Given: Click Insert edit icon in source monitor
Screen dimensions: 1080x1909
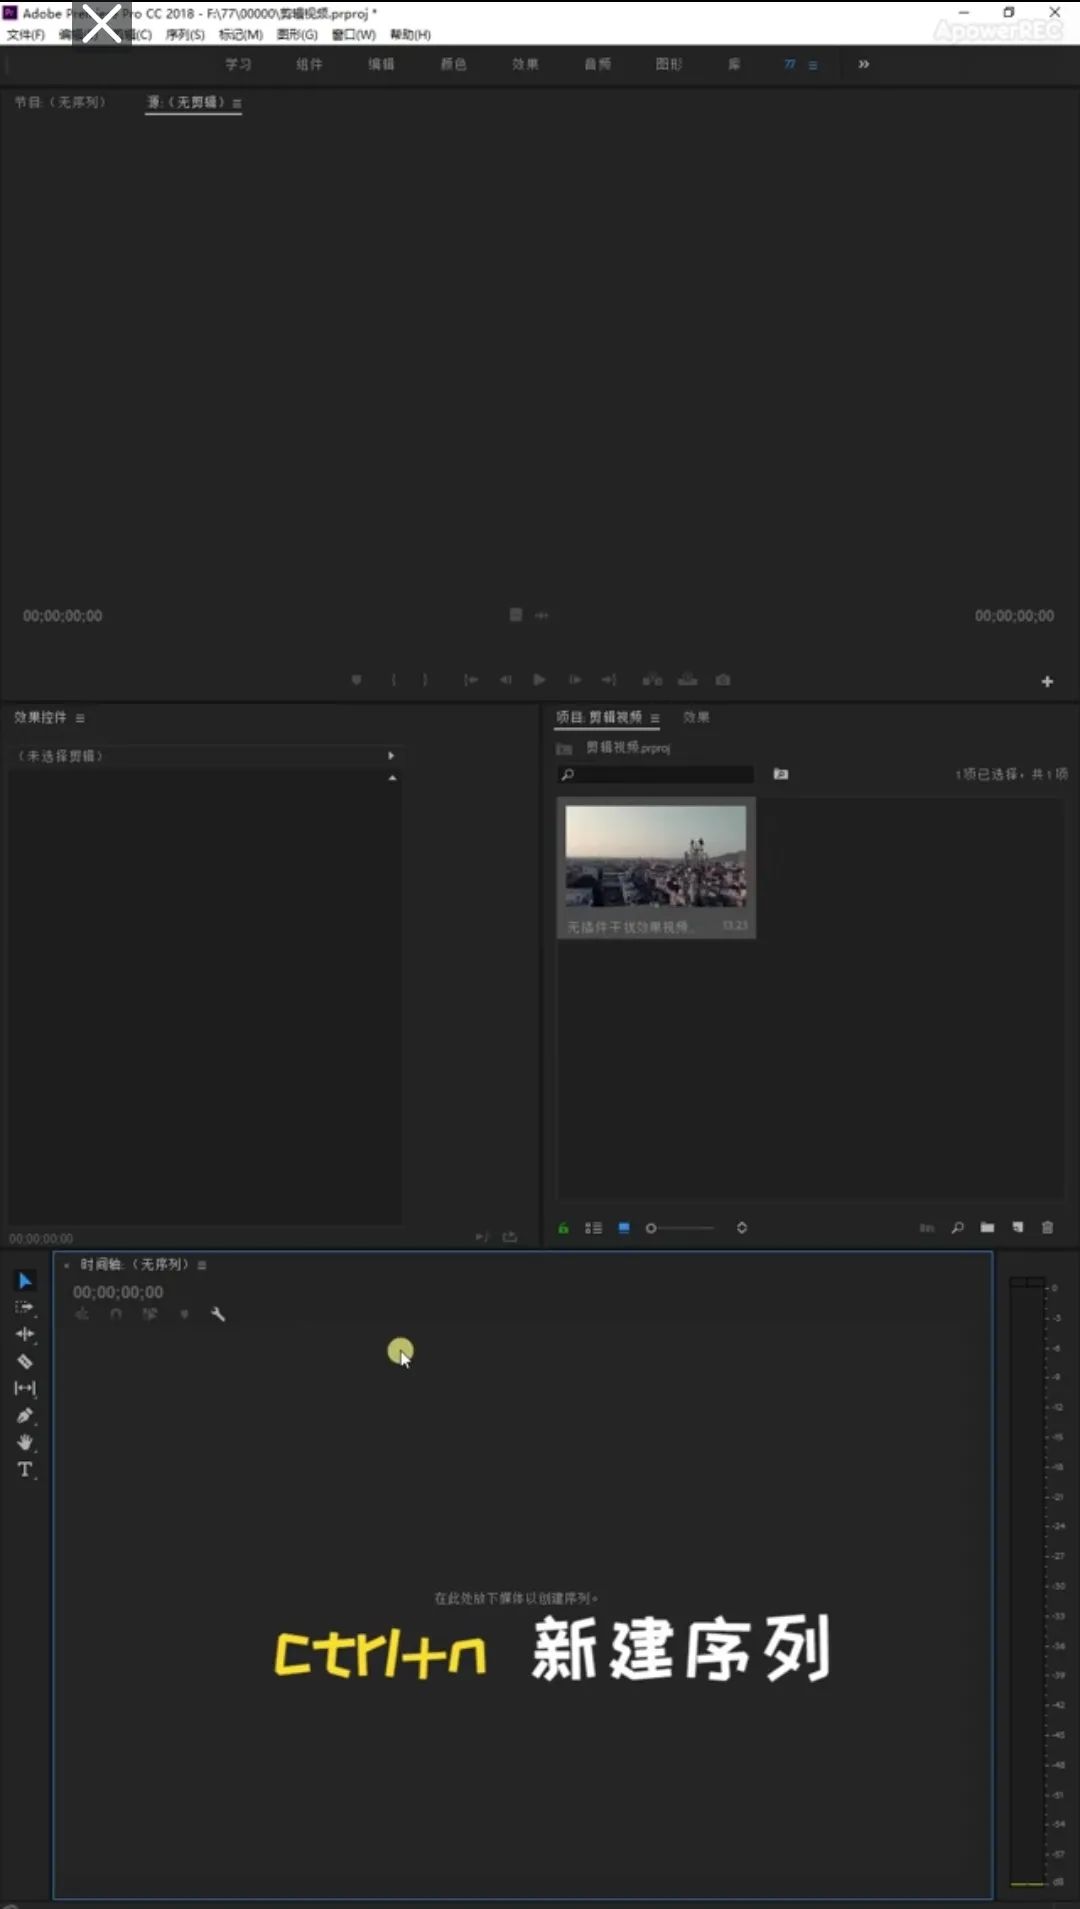Looking at the screenshot, I should pyautogui.click(x=652, y=680).
